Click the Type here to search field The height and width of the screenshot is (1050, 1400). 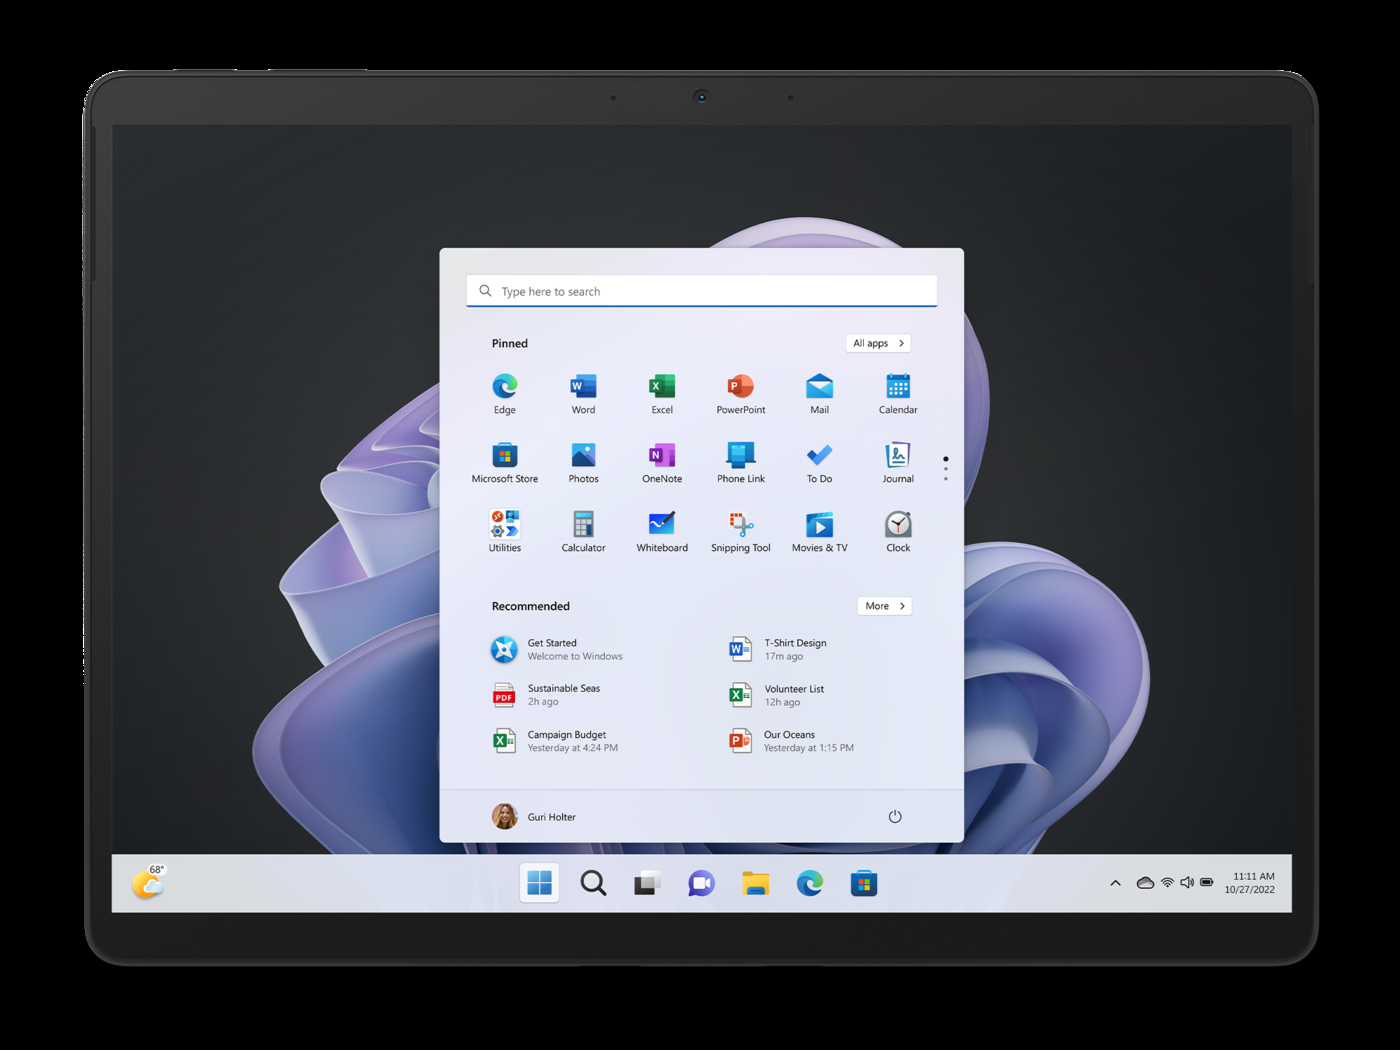[701, 291]
